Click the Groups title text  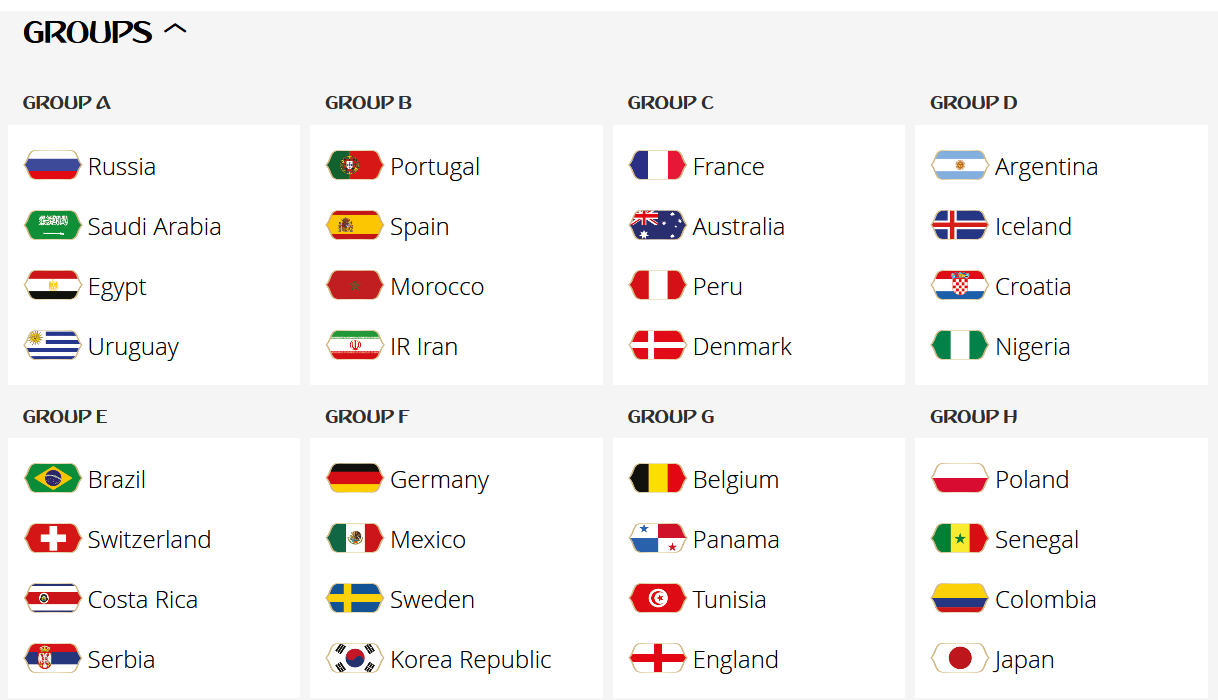[x=88, y=32]
